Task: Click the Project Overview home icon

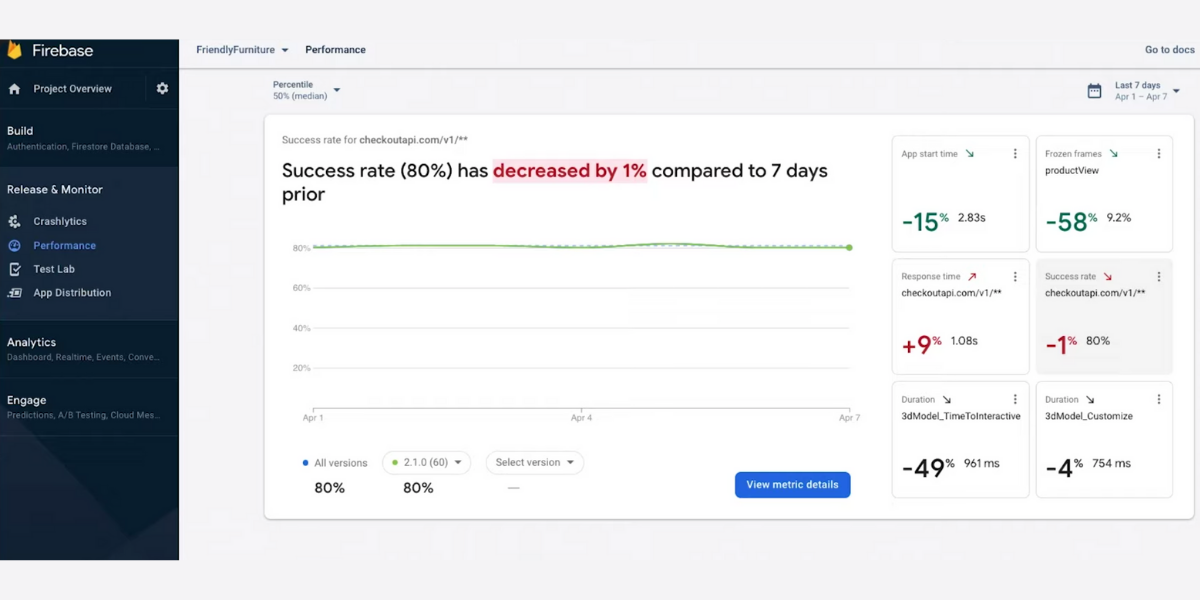Action: (x=12, y=88)
